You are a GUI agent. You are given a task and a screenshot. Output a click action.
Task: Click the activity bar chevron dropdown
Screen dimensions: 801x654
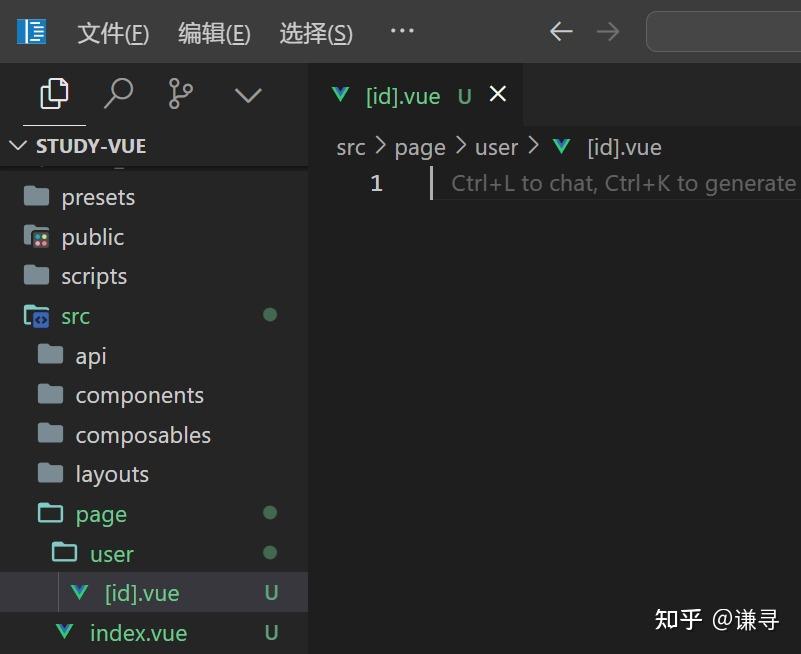click(x=247, y=94)
